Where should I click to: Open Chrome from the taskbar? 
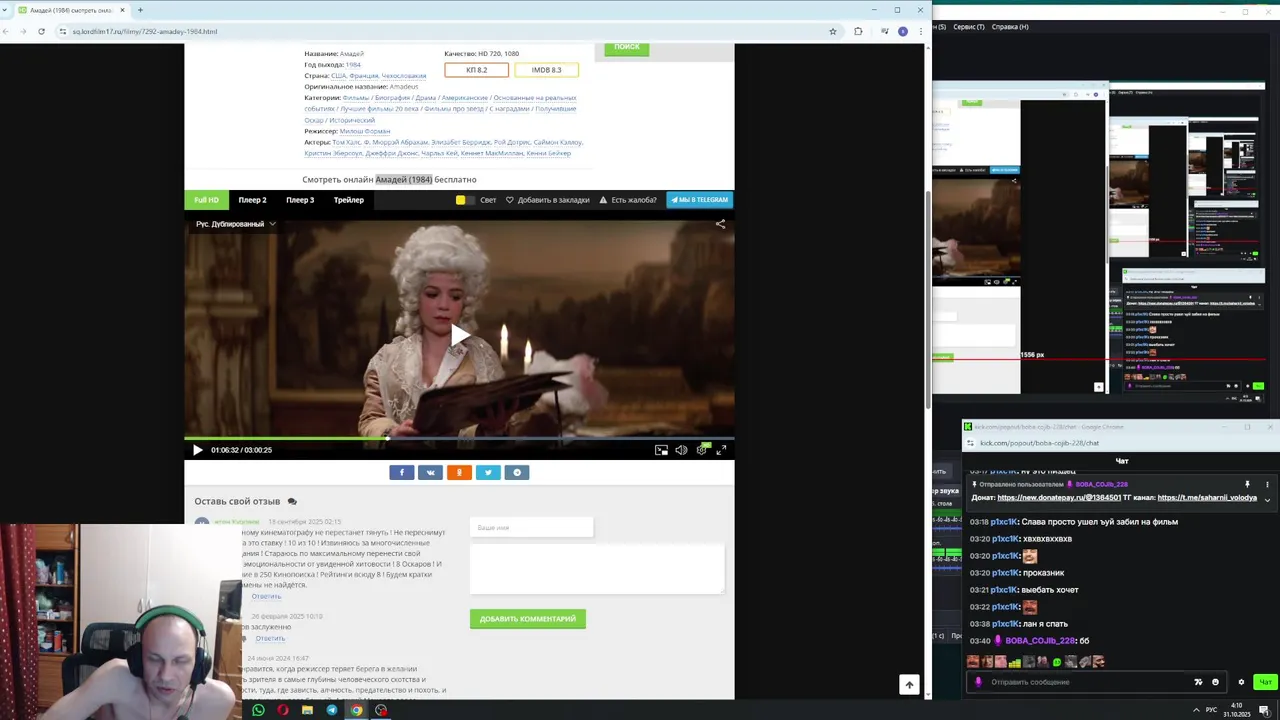click(356, 710)
